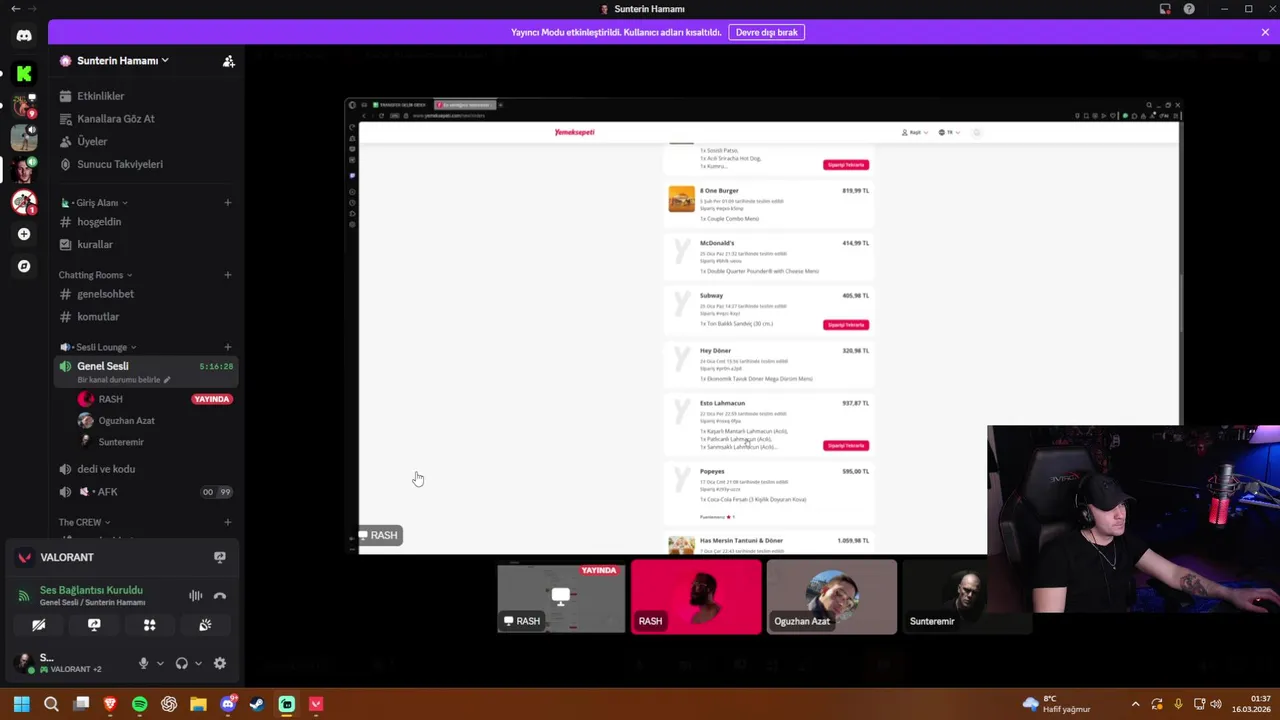Open Discord taskbar icon with 9+ badge
The image size is (1280, 720).
(x=228, y=704)
